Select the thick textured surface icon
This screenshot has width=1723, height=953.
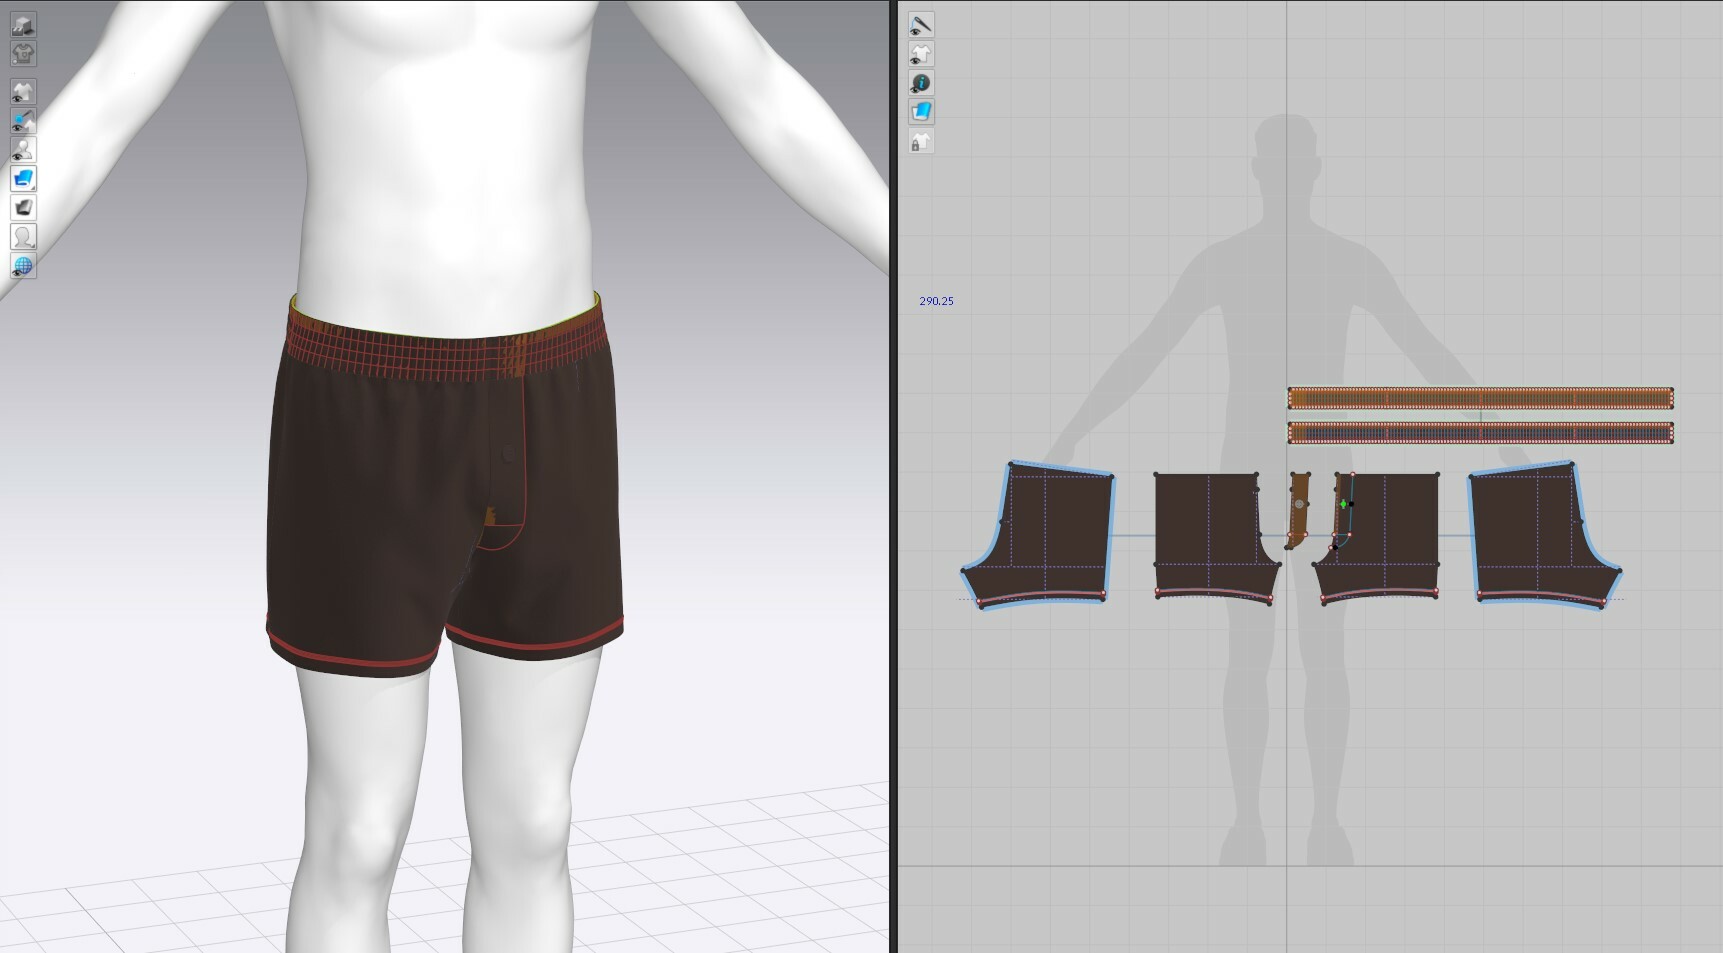click(x=23, y=208)
